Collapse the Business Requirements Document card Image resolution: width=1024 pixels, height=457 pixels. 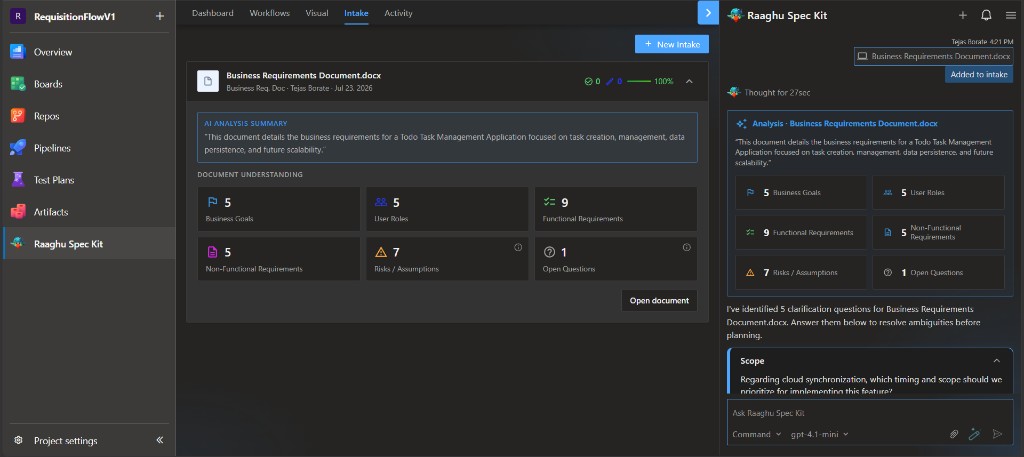point(689,82)
